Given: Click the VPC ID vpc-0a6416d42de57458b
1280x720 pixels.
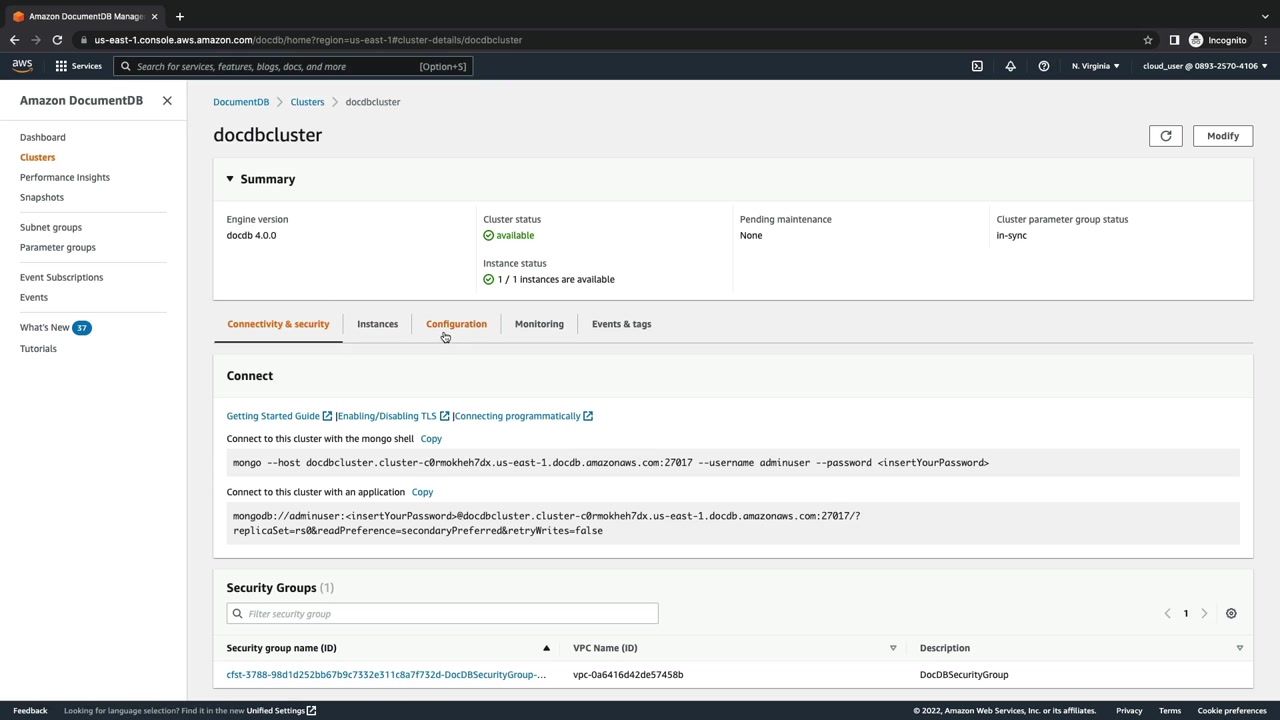Looking at the screenshot, I should (x=628, y=675).
